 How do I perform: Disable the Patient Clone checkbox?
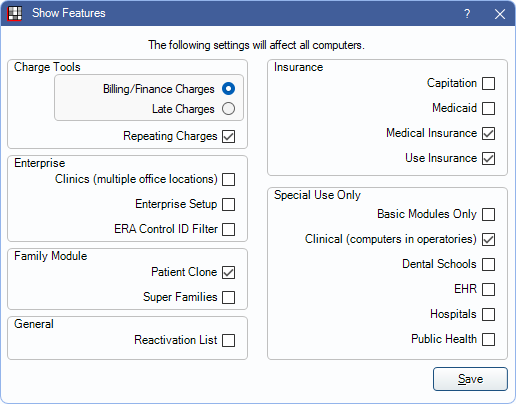[x=228, y=272]
